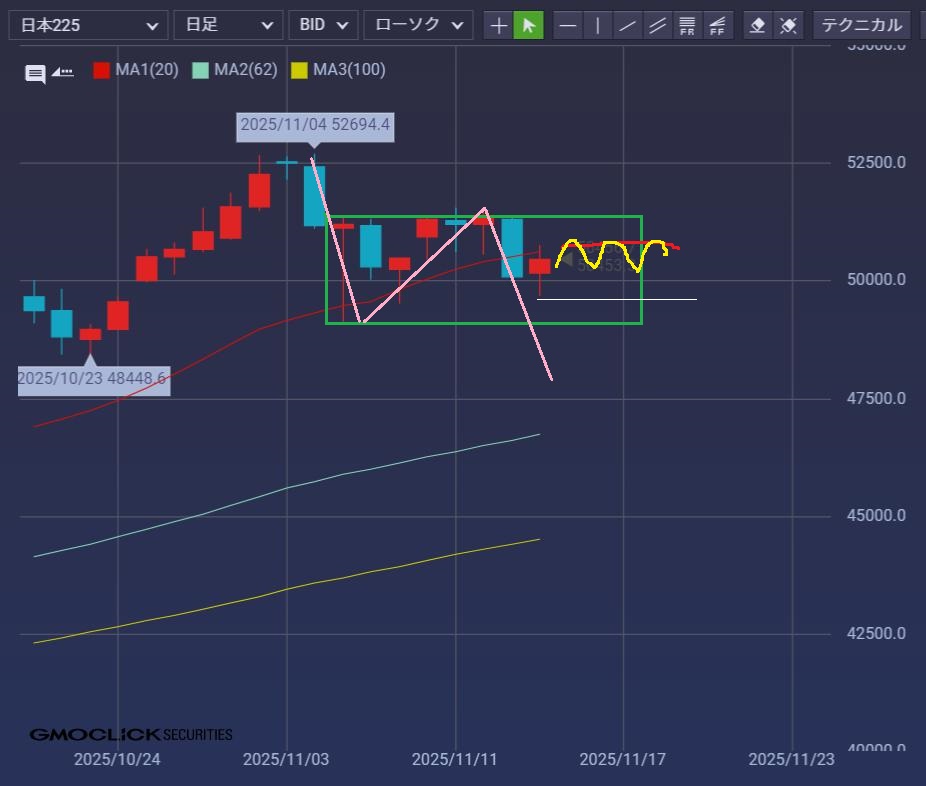Select the Fibonacci retracement FR tool
The image size is (926, 786).
[x=687, y=25]
